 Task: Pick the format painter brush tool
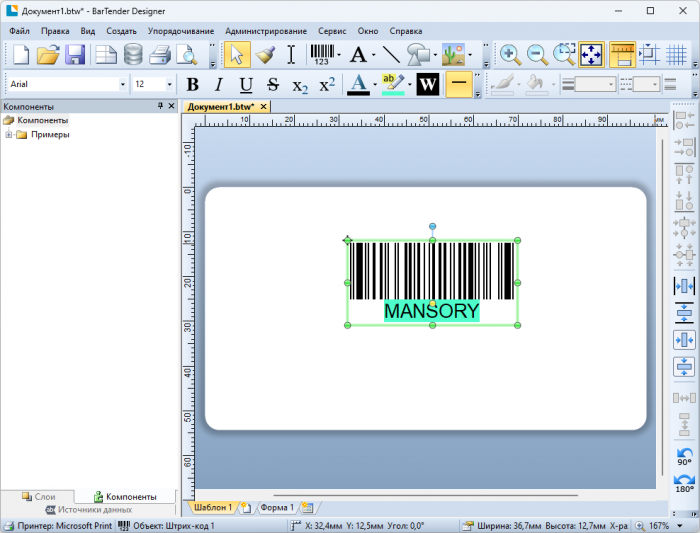coord(265,55)
